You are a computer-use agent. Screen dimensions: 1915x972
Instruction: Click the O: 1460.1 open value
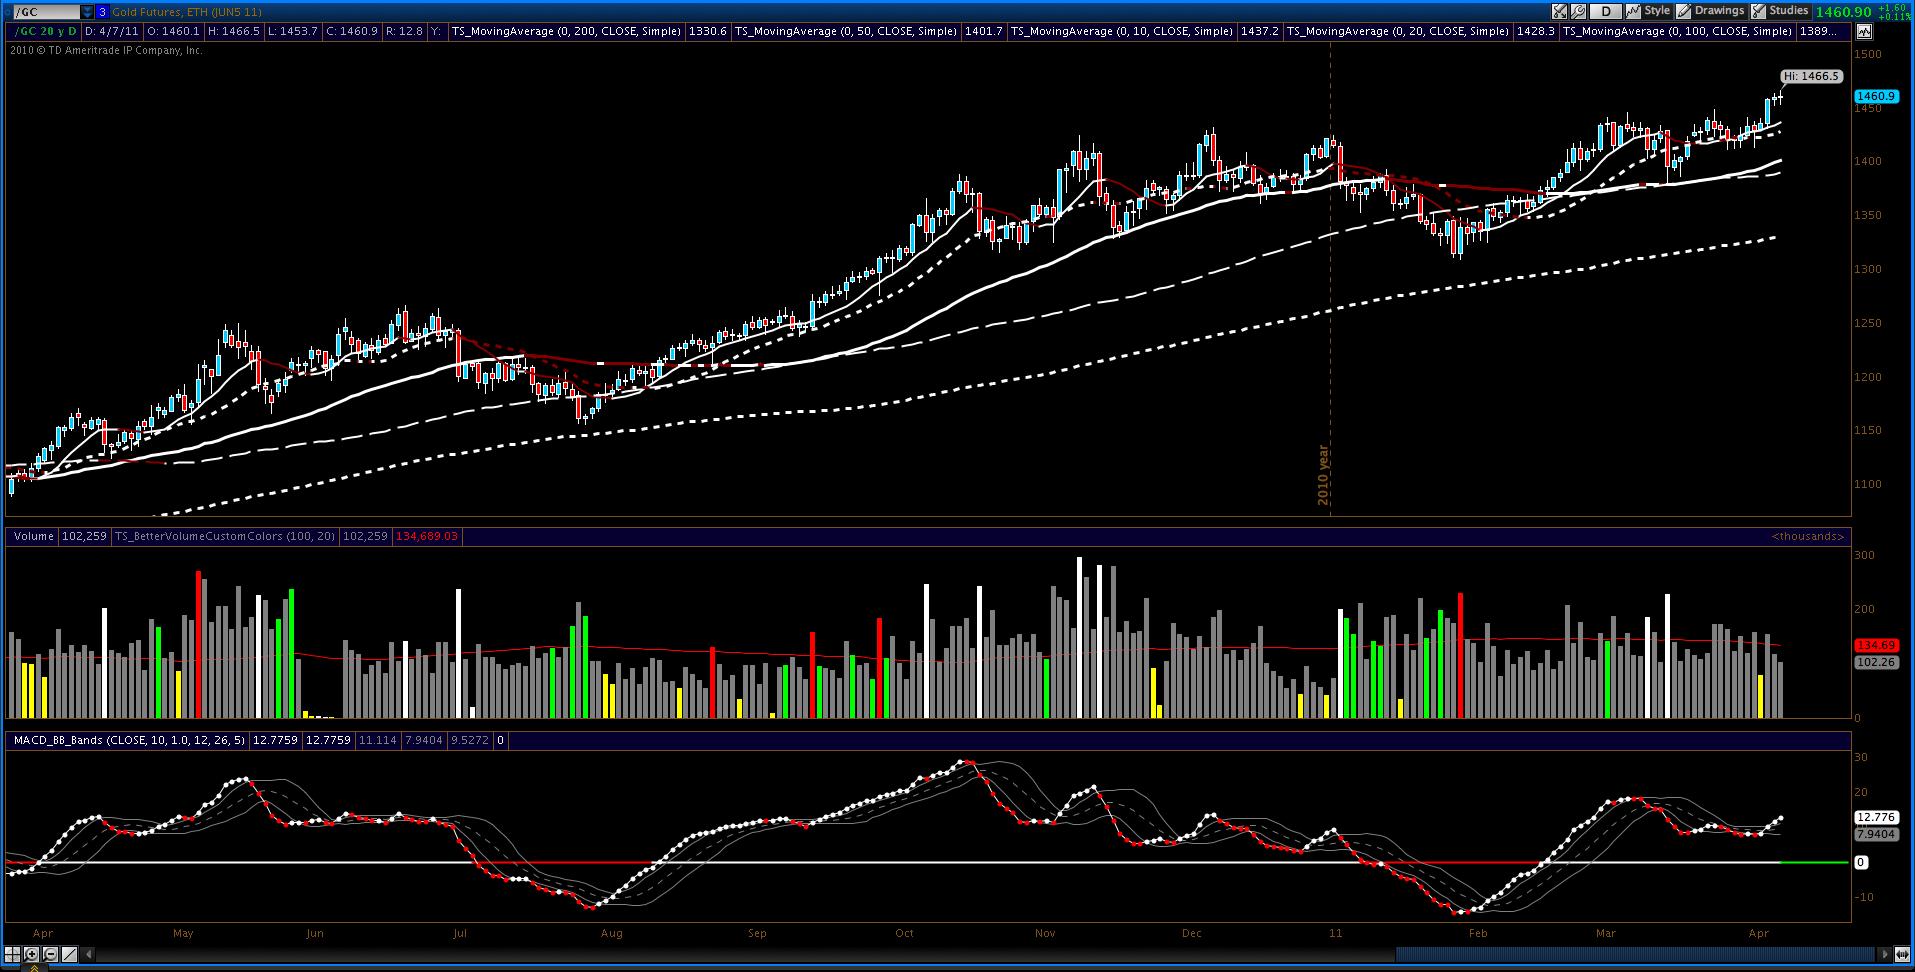[x=173, y=31]
